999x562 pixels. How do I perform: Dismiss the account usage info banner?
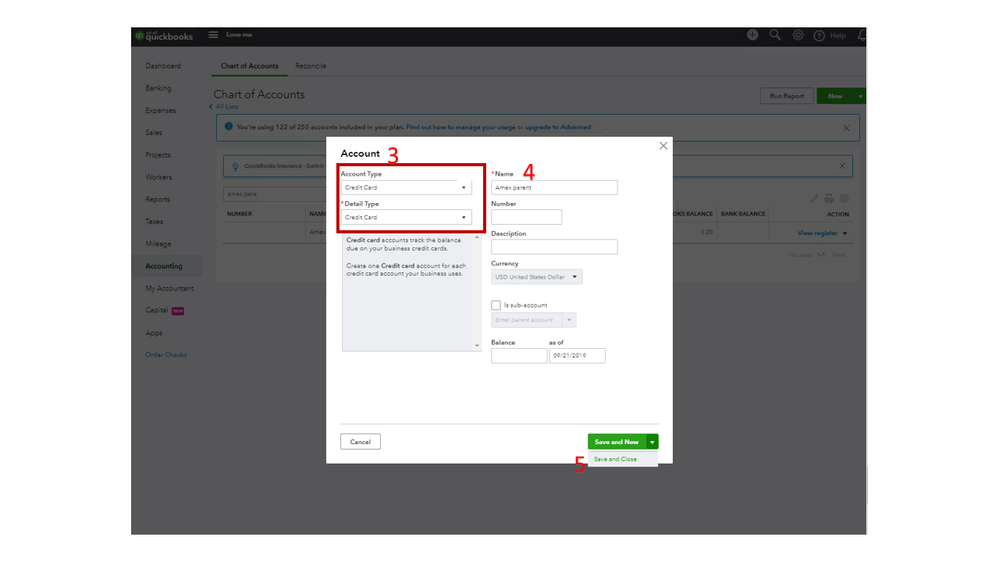coord(846,128)
